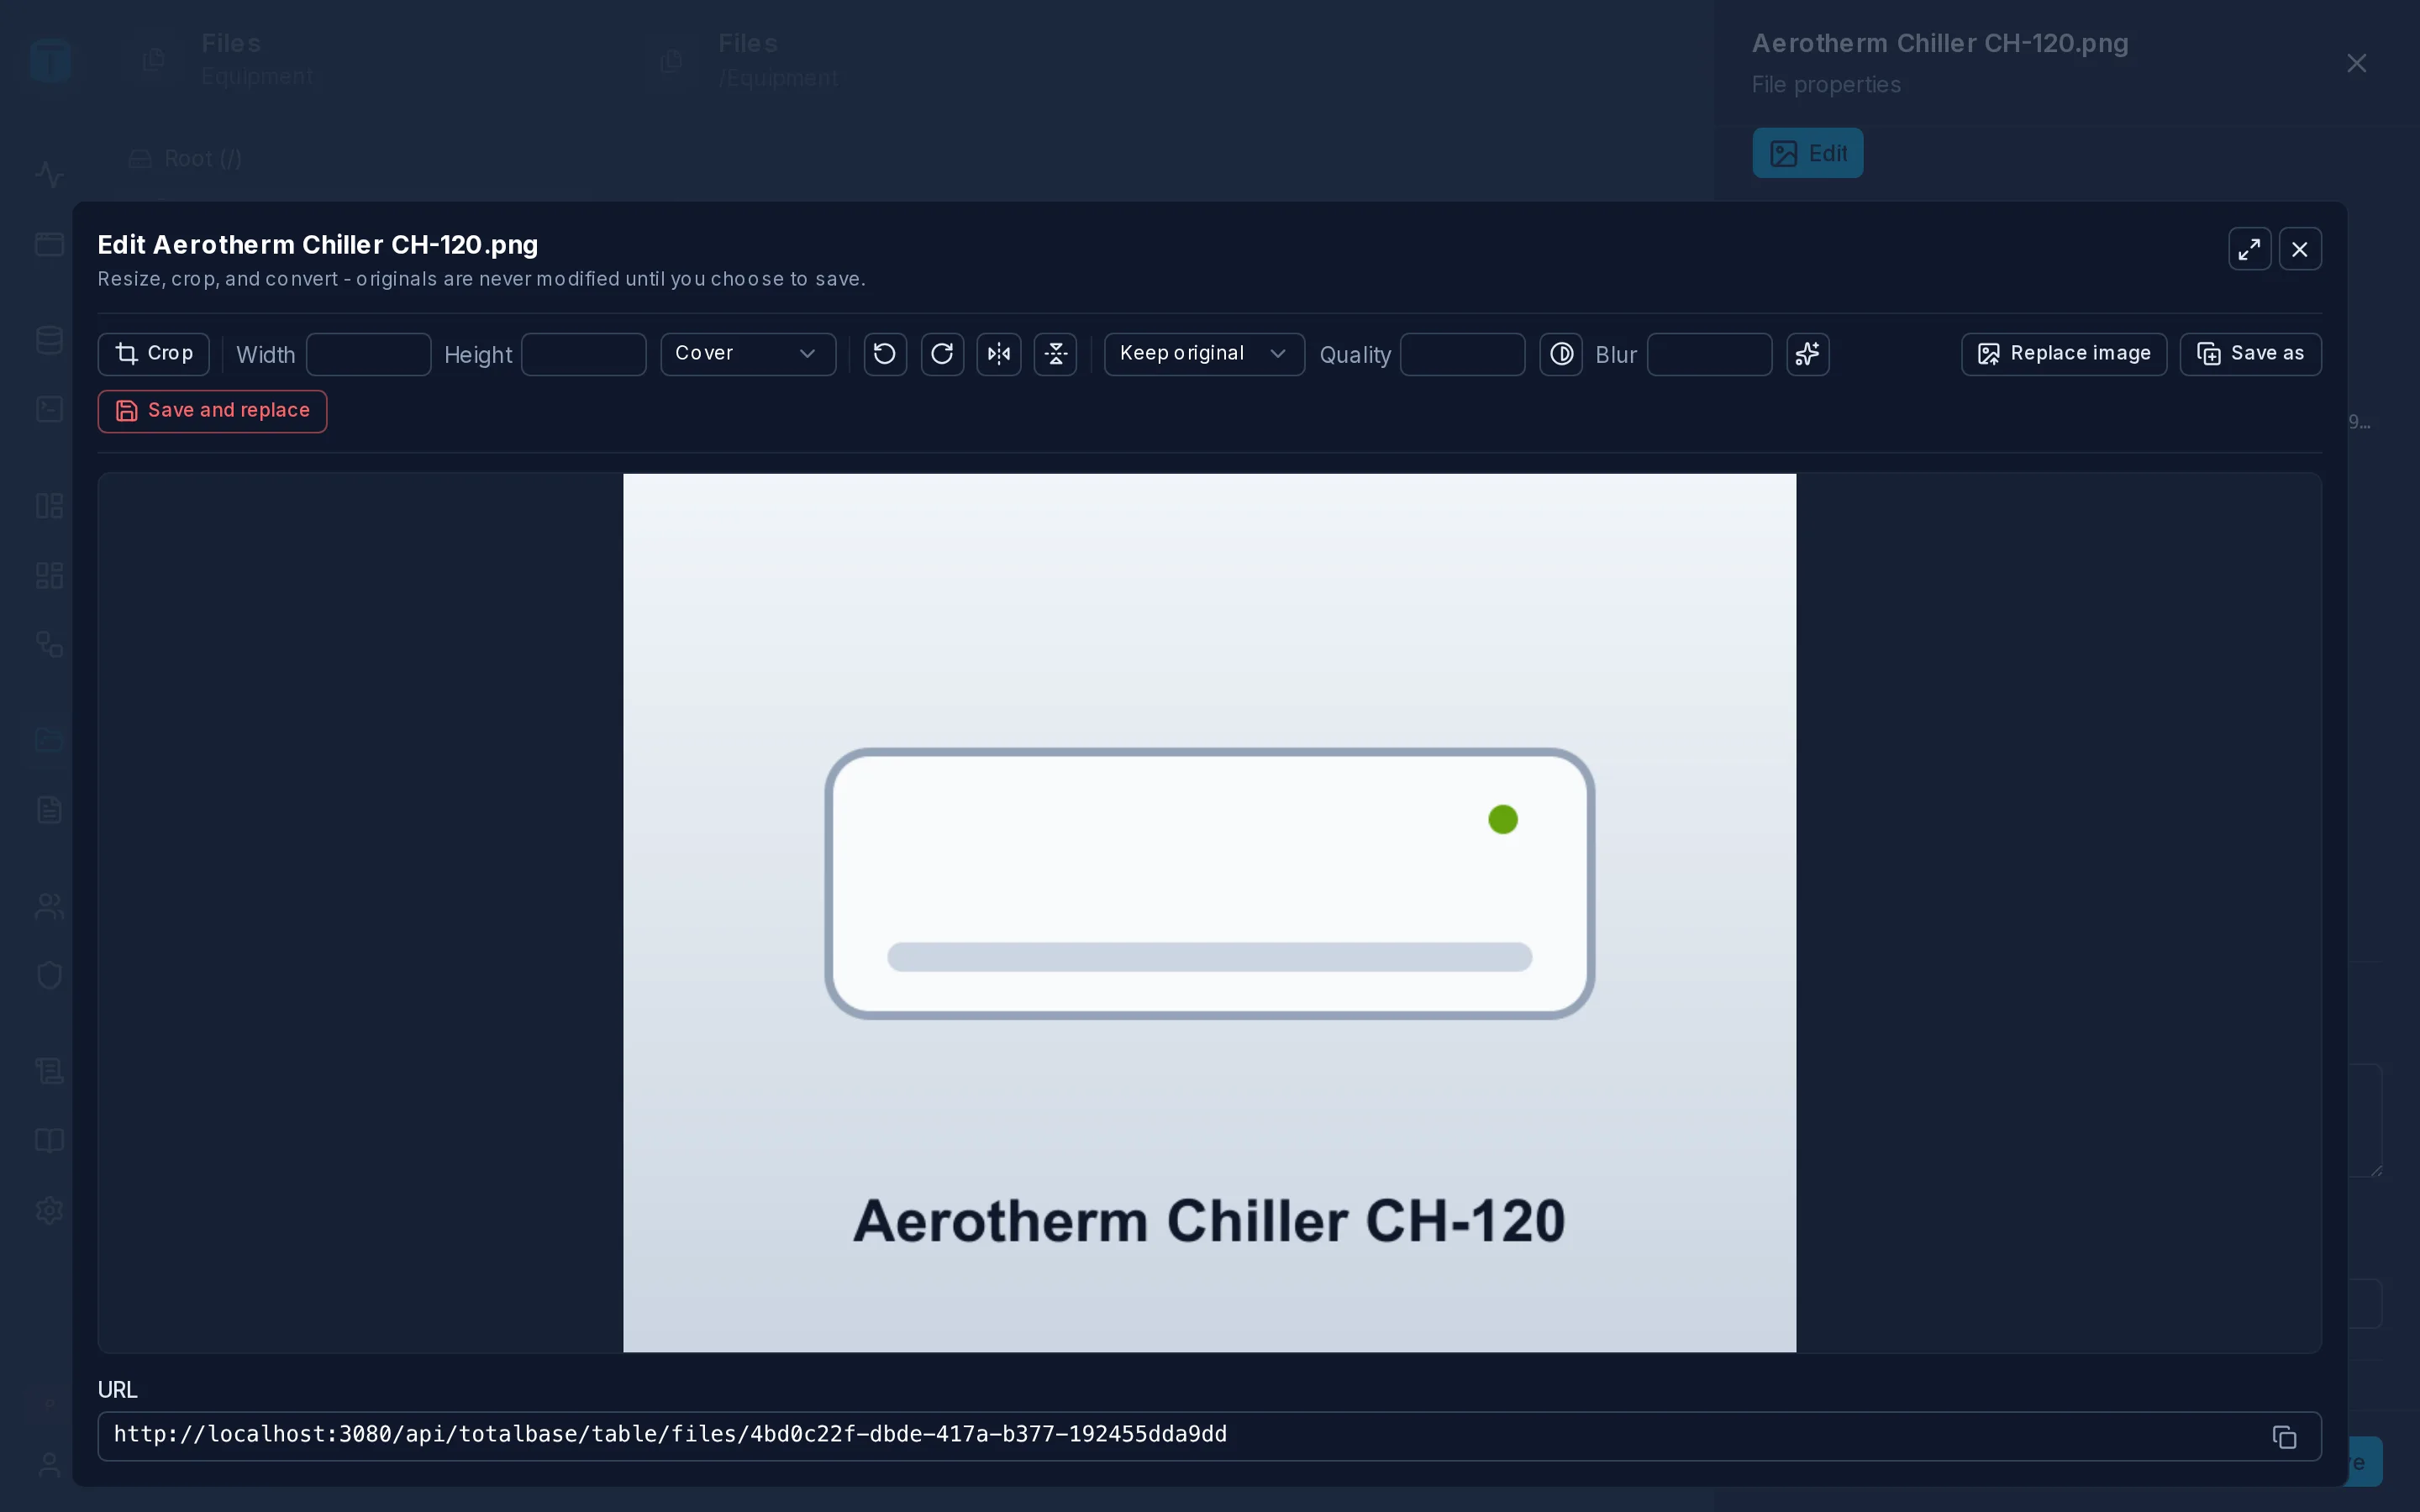Focus the Blur input field
2420x1512 pixels.
pyautogui.click(x=1710, y=354)
